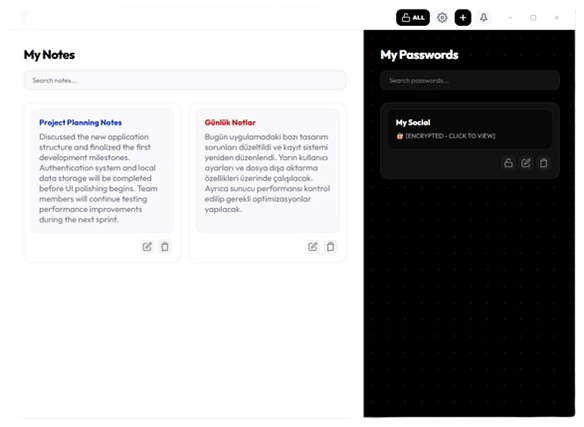Viewport: 584px width, 427px height.
Task: Open notifications bell icon
Action: pos(483,18)
